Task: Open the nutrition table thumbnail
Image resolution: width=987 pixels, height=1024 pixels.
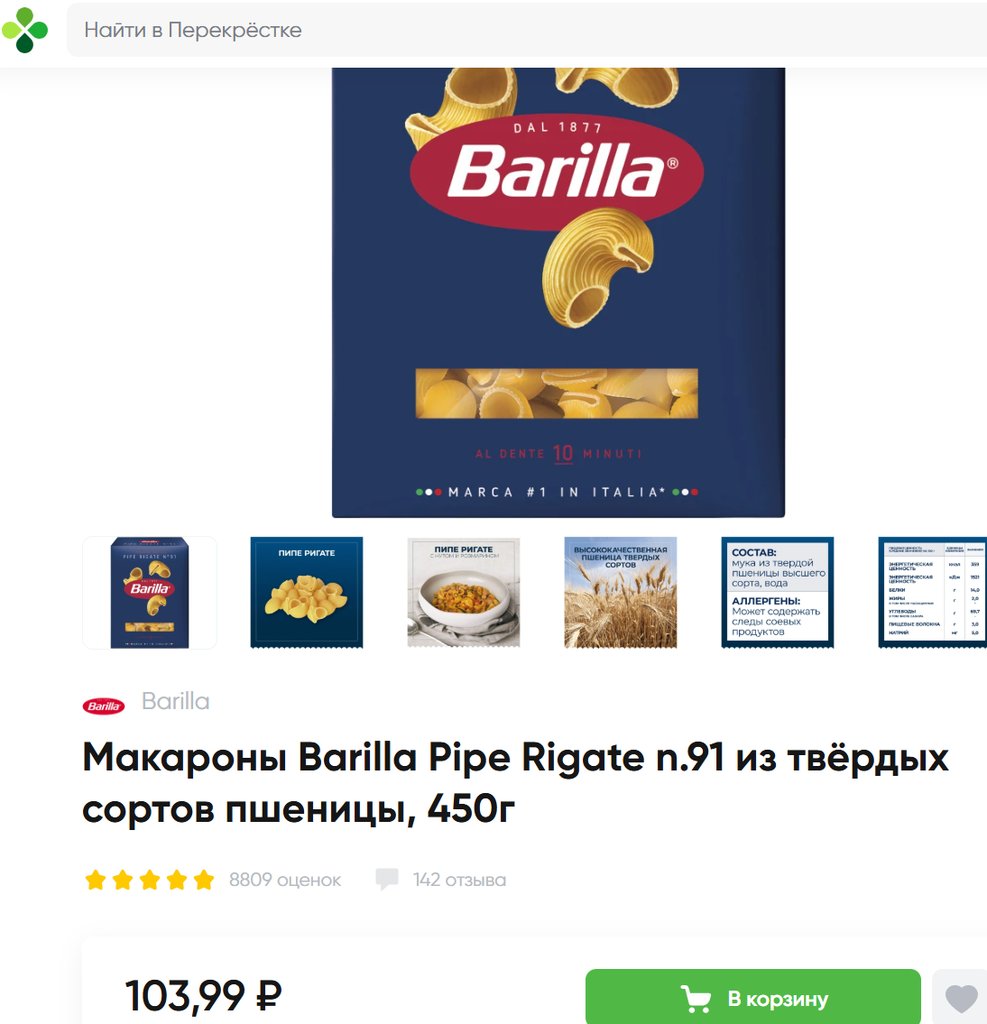Action: [933, 592]
